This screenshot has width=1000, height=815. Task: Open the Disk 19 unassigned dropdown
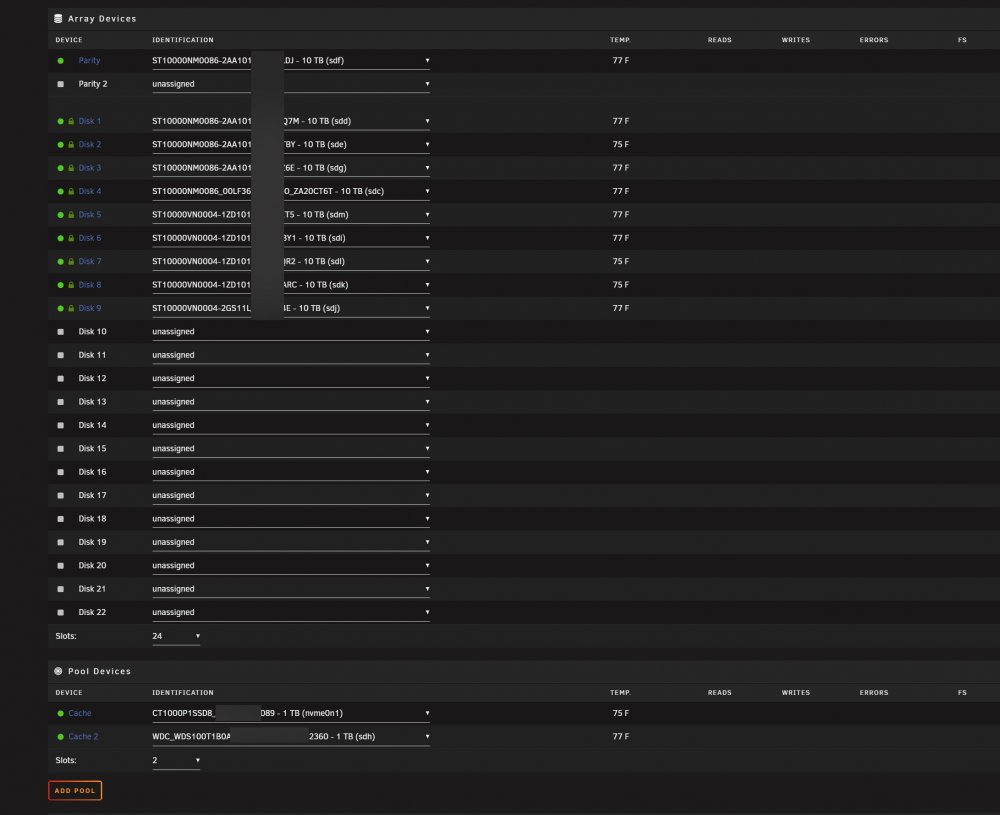(x=291, y=542)
